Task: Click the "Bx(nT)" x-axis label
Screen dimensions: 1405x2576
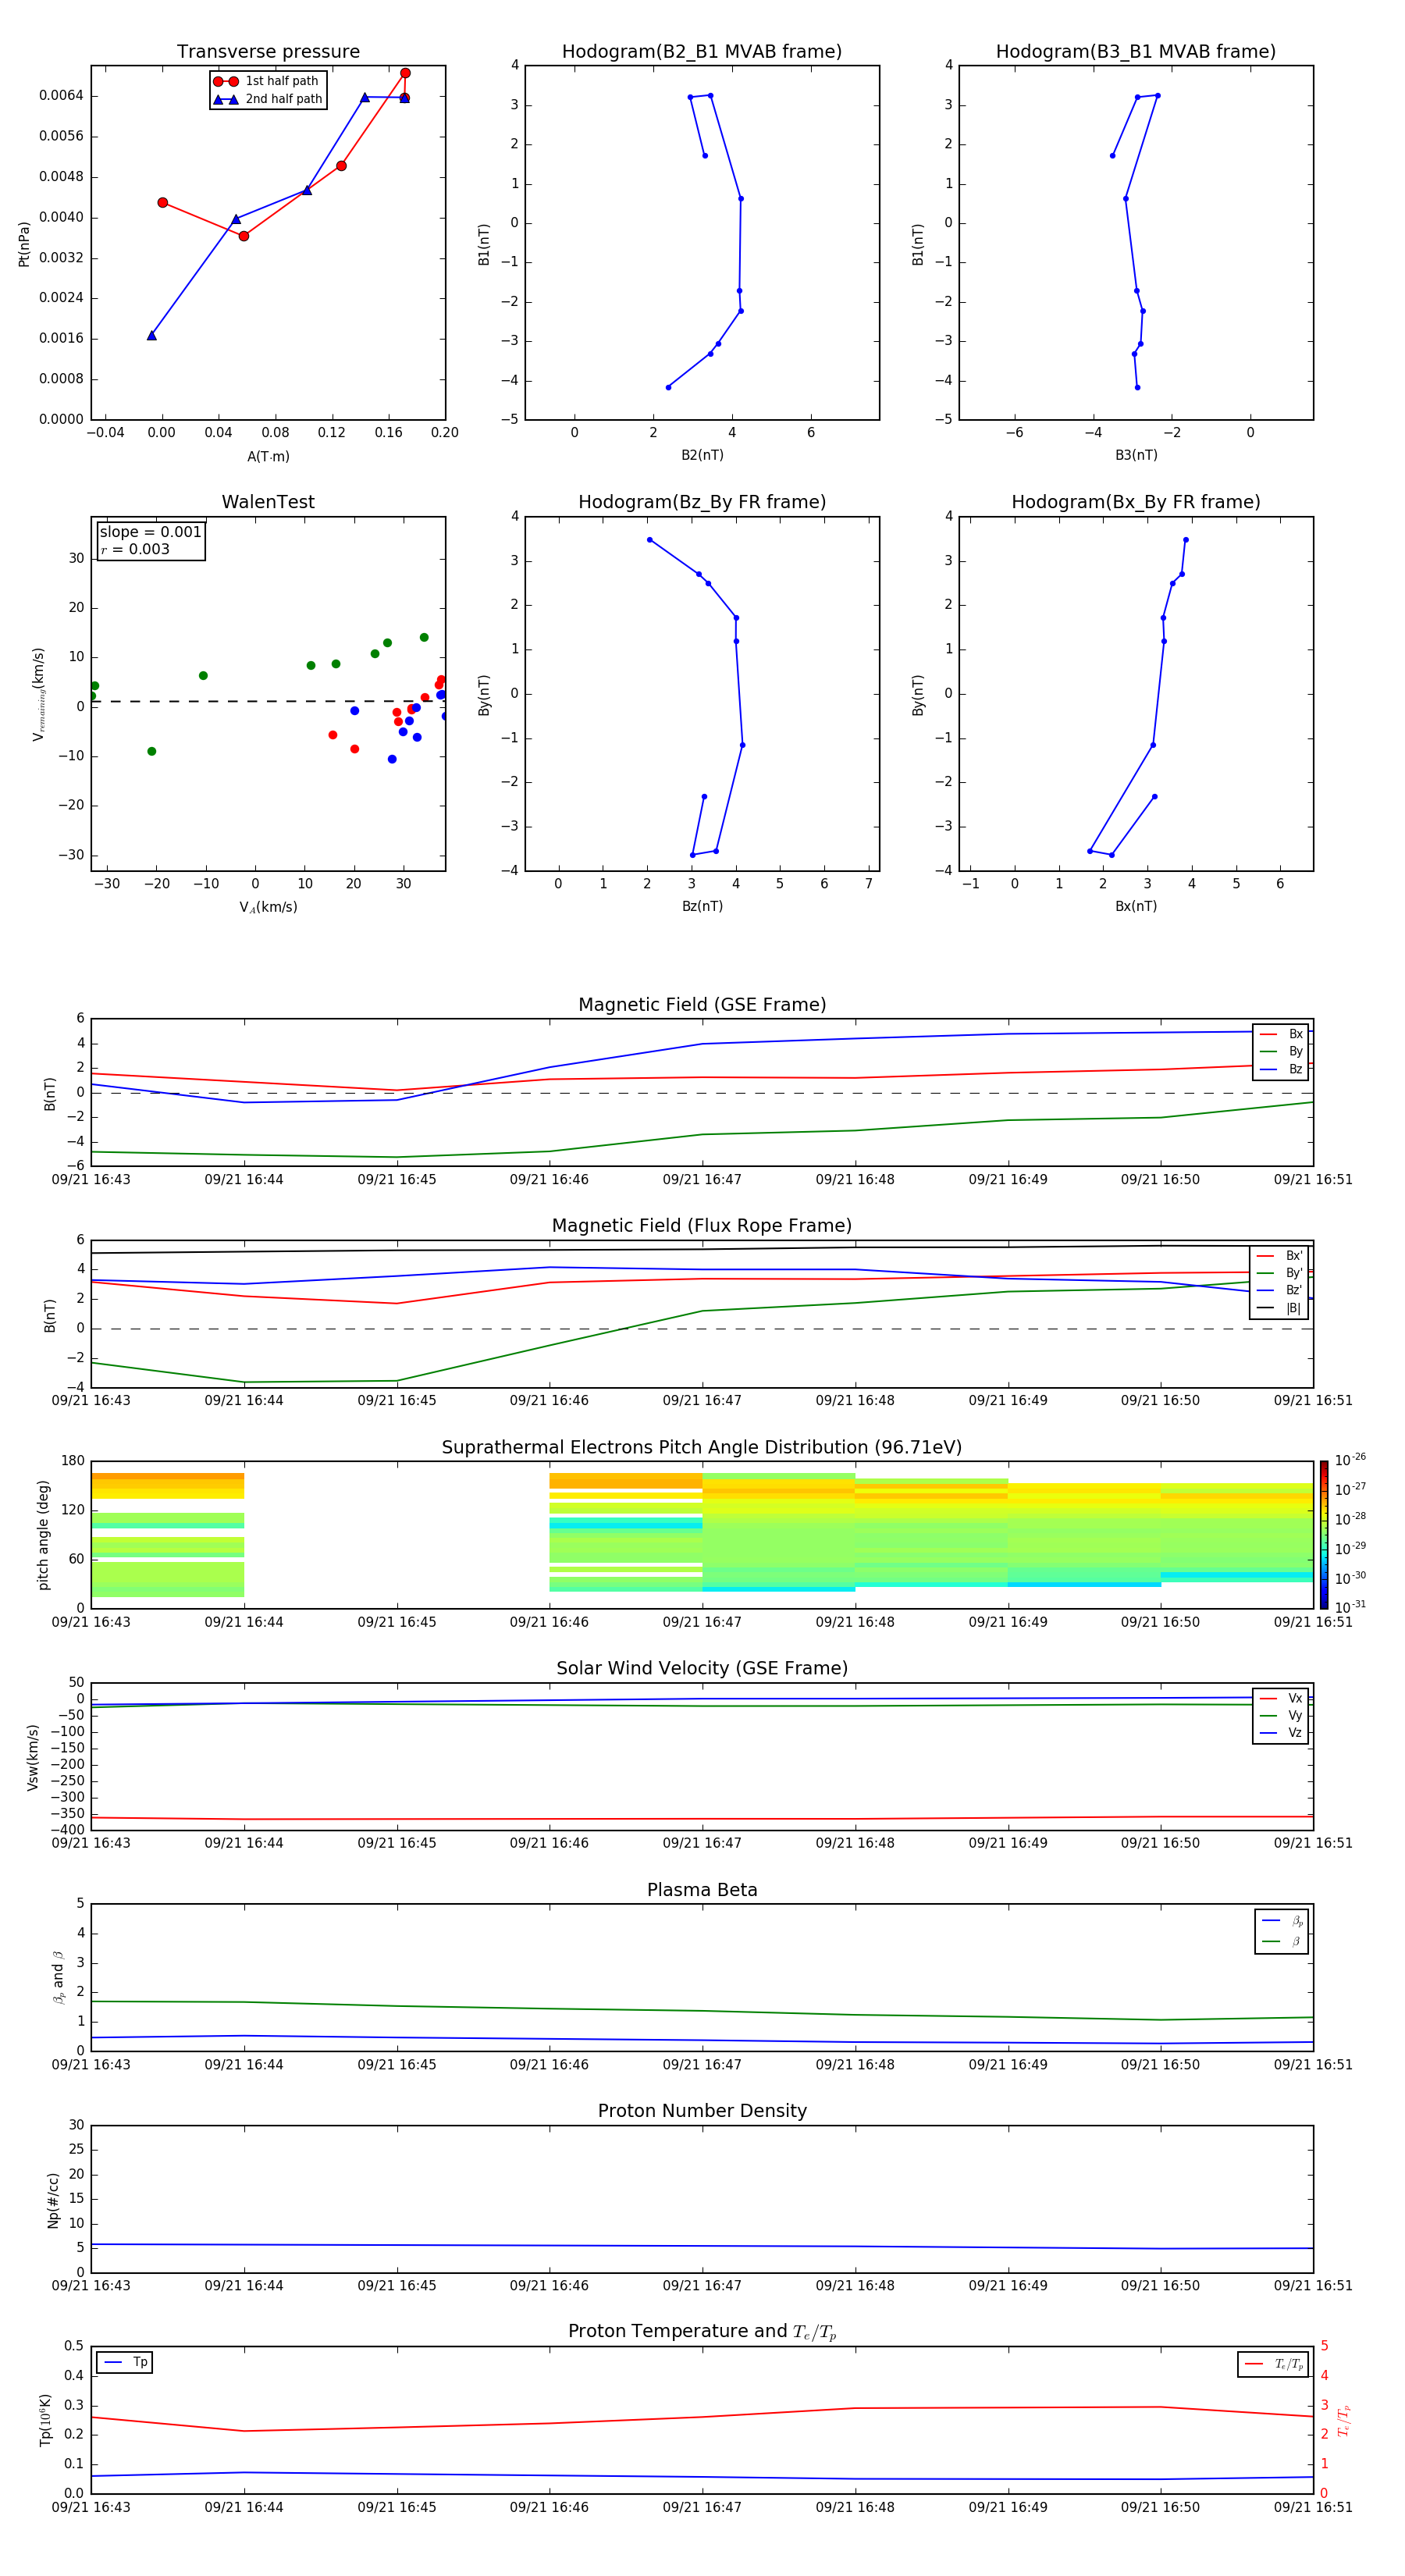Action: (1136, 906)
